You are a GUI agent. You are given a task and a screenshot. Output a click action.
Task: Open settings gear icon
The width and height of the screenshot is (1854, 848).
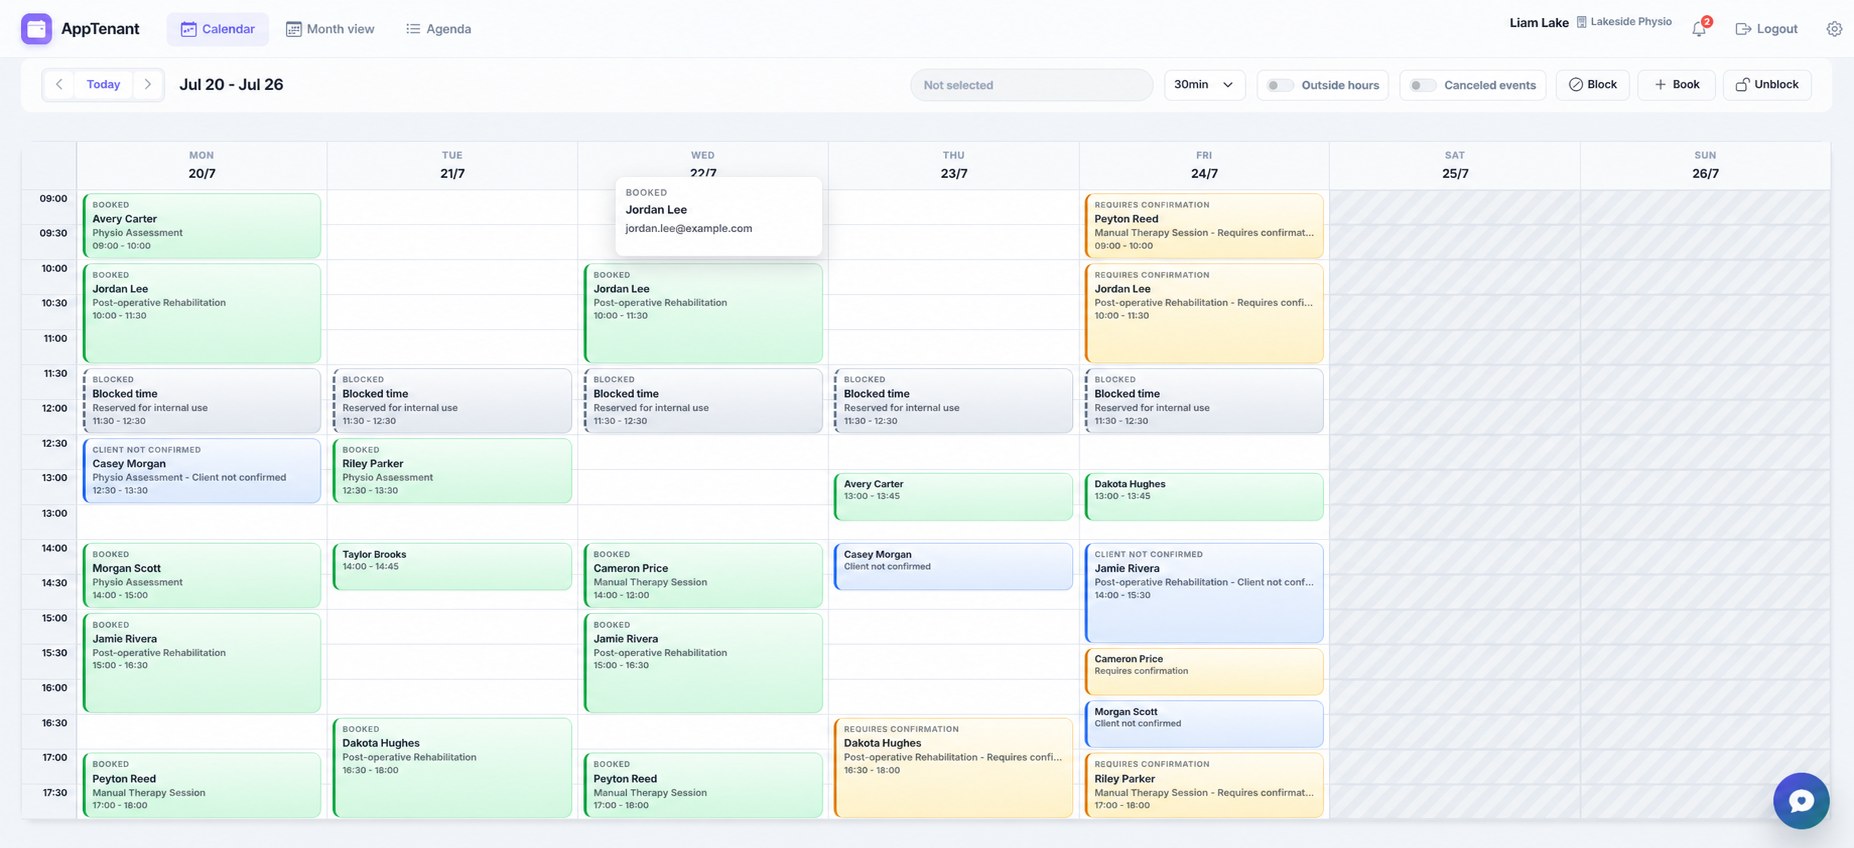pyautogui.click(x=1834, y=29)
